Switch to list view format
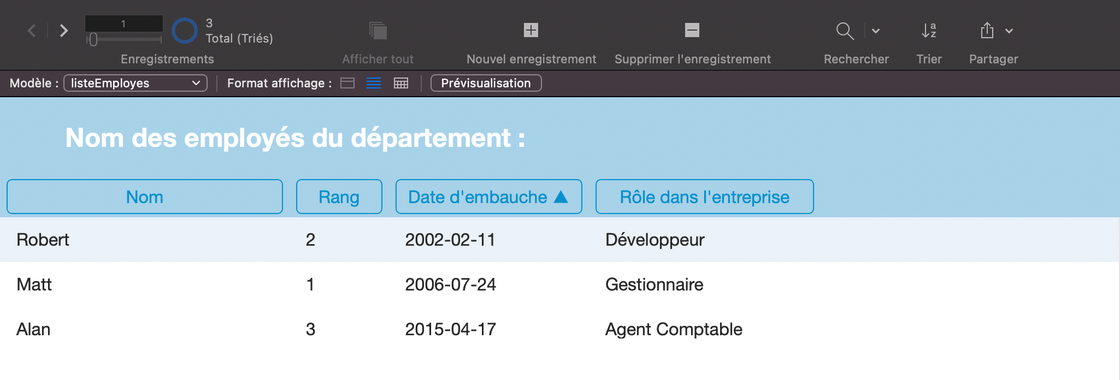Image resolution: width=1120 pixels, height=380 pixels. [x=374, y=84]
